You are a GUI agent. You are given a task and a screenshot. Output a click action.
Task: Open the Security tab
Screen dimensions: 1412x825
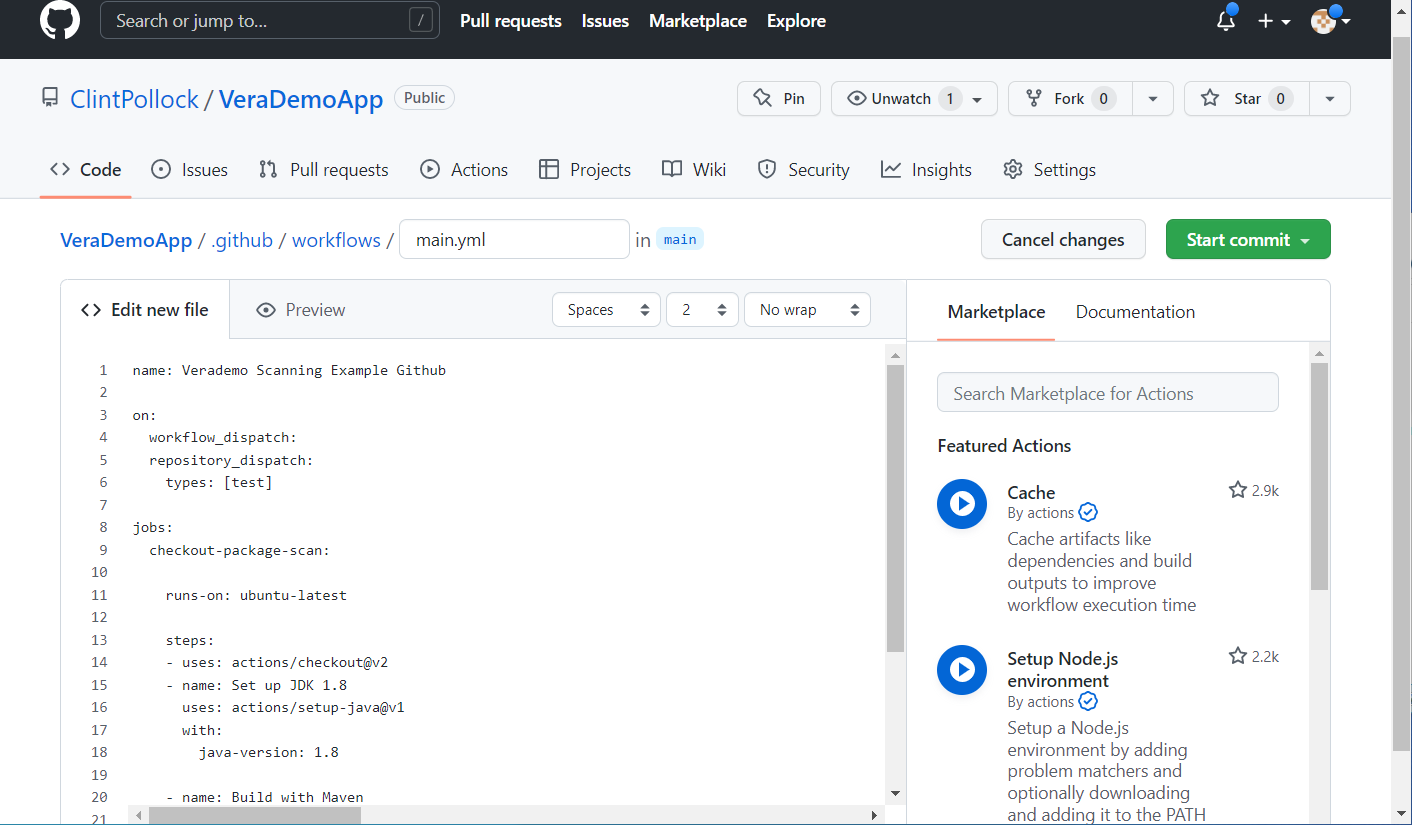803,170
